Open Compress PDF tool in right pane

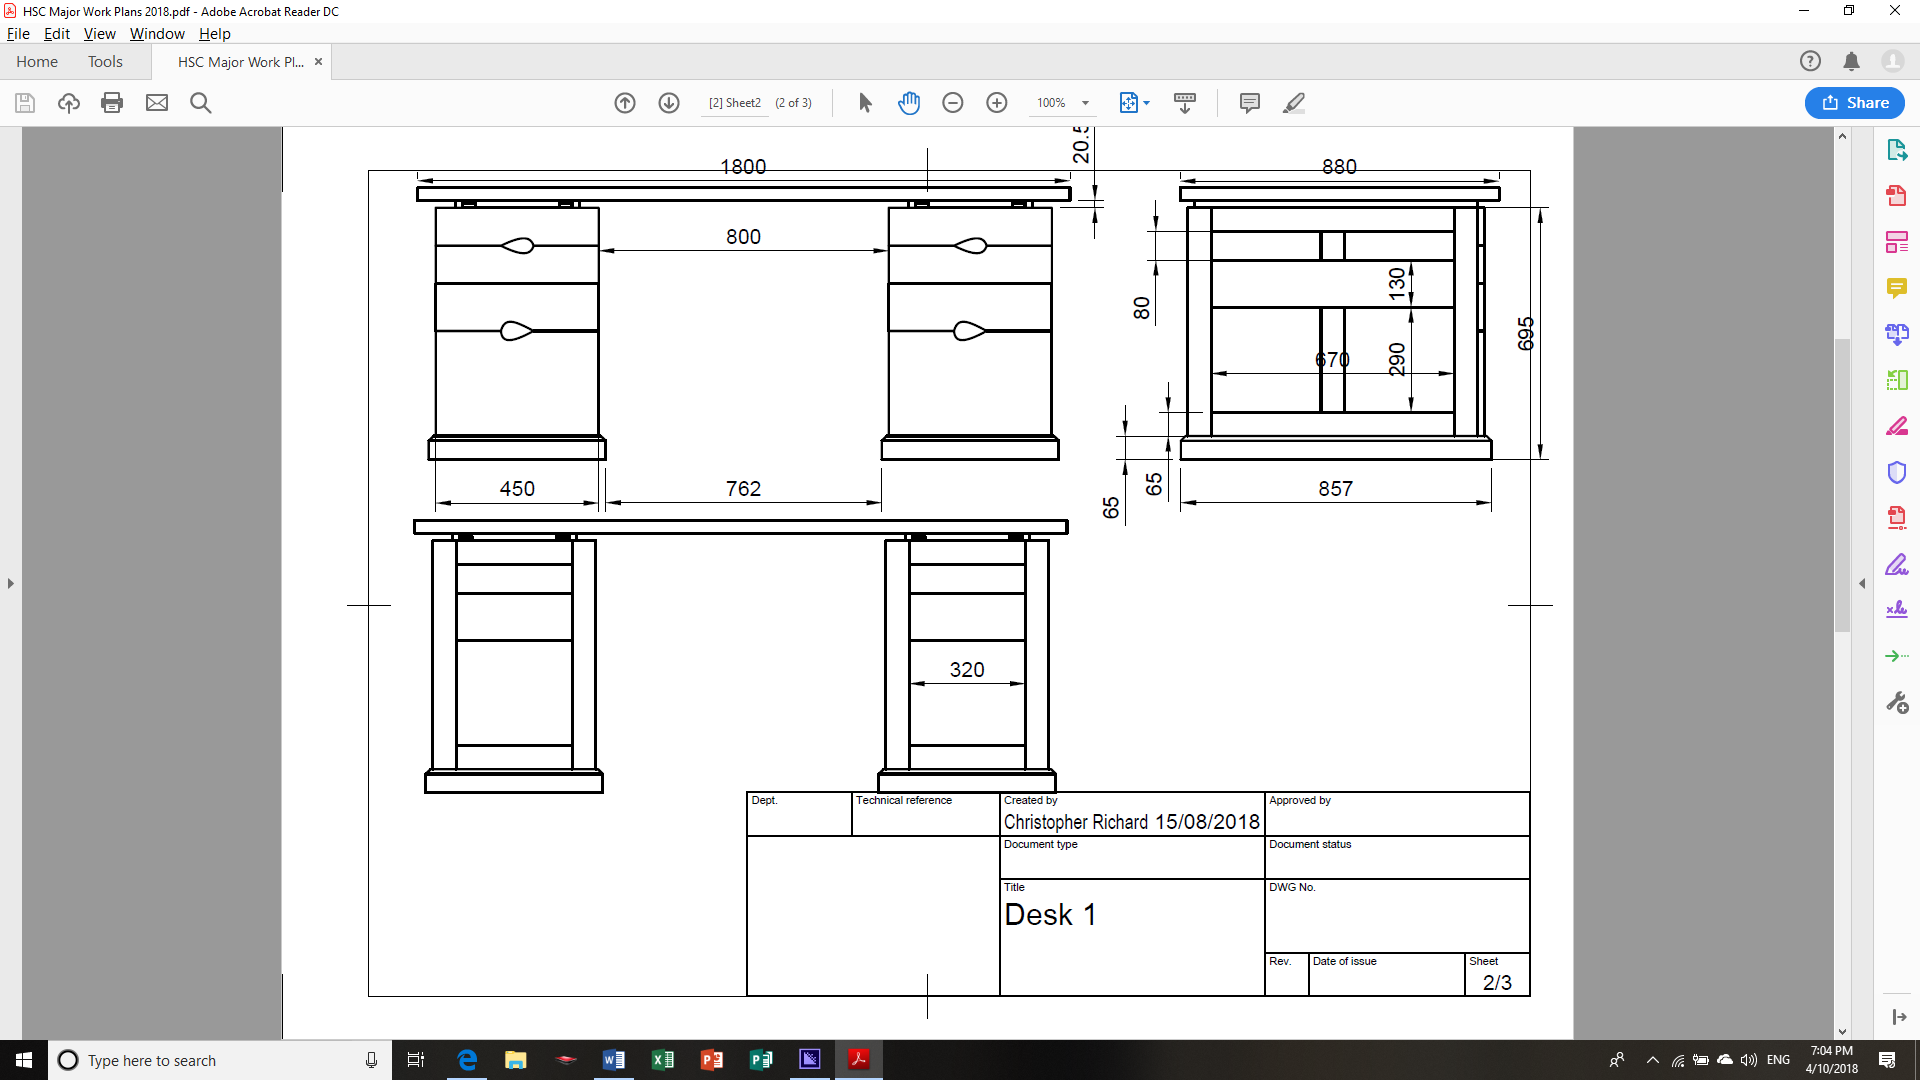tap(1896, 518)
